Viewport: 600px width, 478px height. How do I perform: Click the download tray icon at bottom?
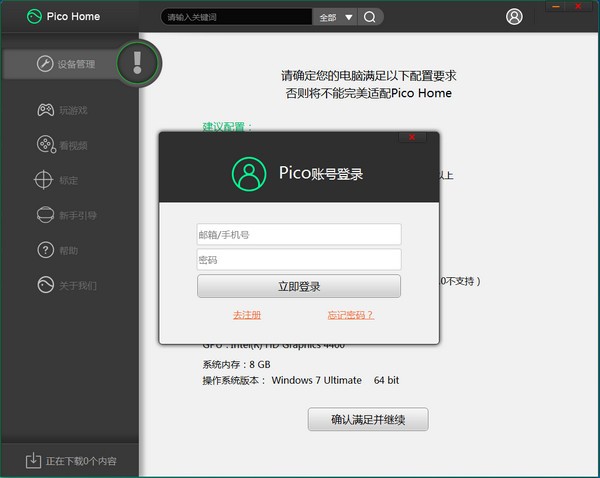click(33, 460)
